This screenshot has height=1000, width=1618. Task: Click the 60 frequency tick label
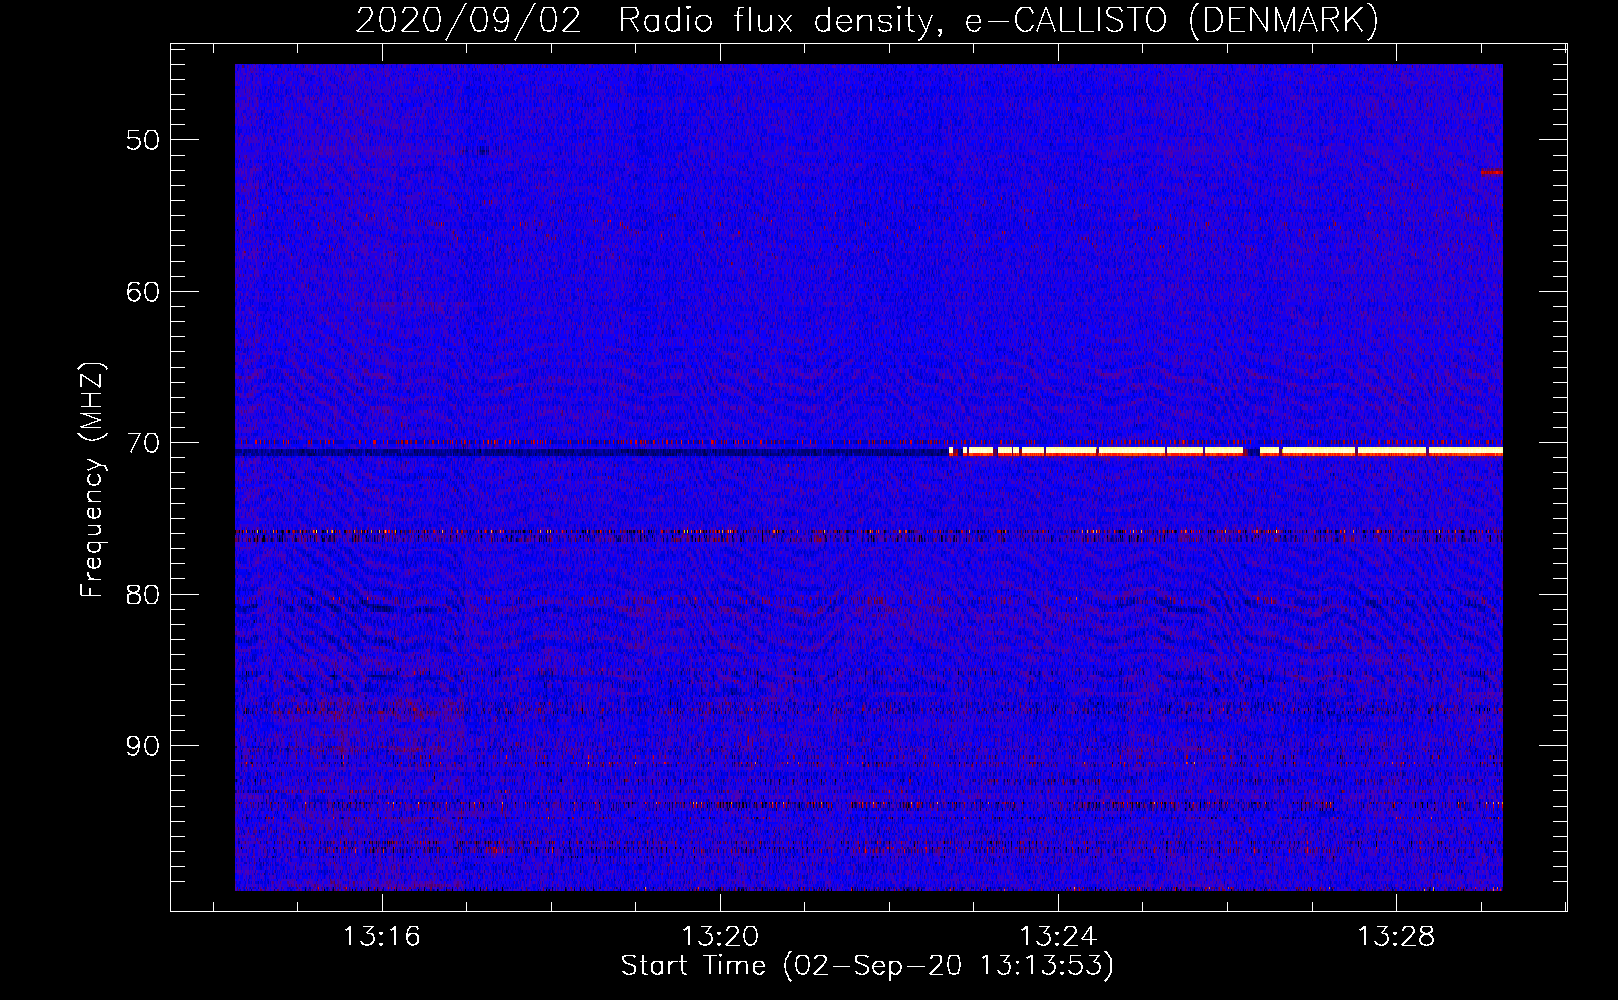point(143,292)
